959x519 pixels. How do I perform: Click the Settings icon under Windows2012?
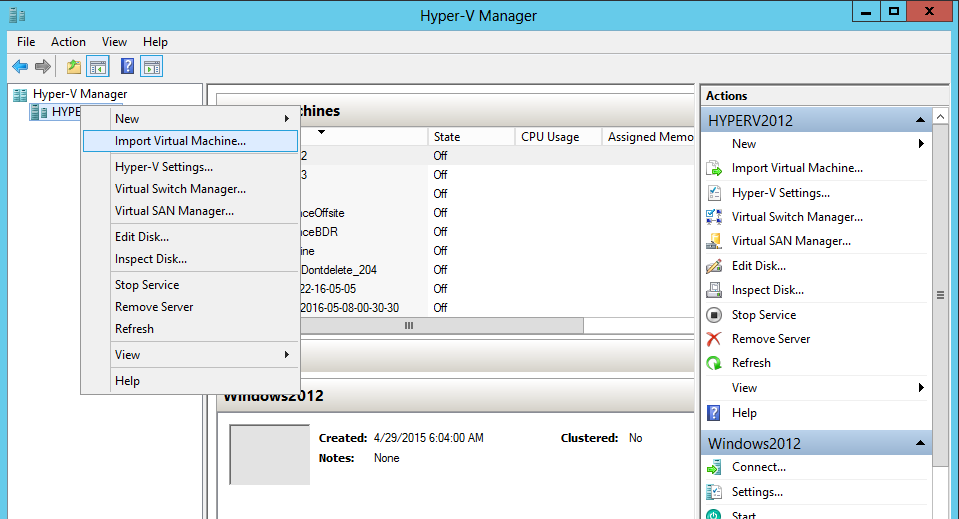point(714,492)
